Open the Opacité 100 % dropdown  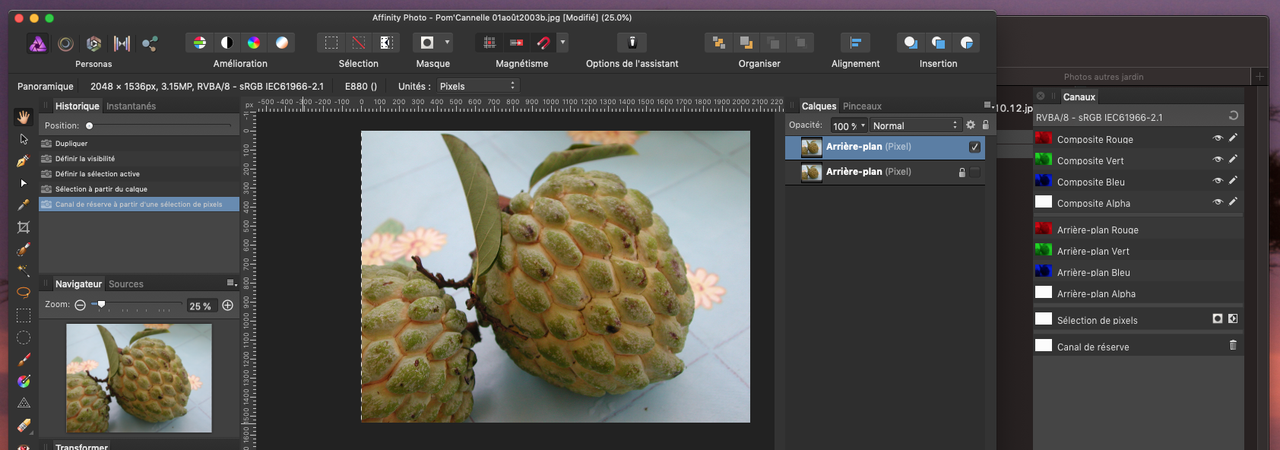pyautogui.click(x=849, y=125)
